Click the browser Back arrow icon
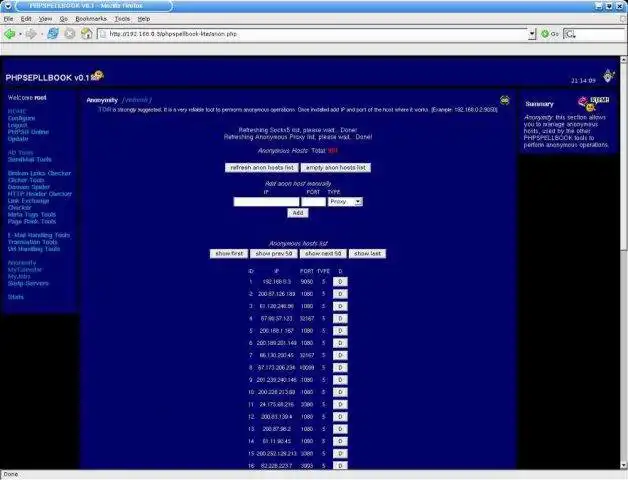Viewport: 628px width, 480px height. 10,34
